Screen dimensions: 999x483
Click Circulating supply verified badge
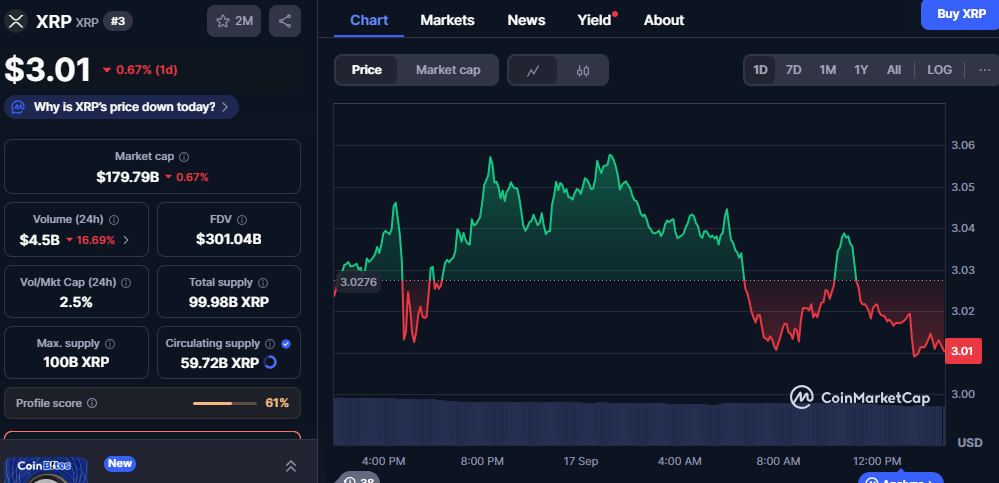(286, 343)
